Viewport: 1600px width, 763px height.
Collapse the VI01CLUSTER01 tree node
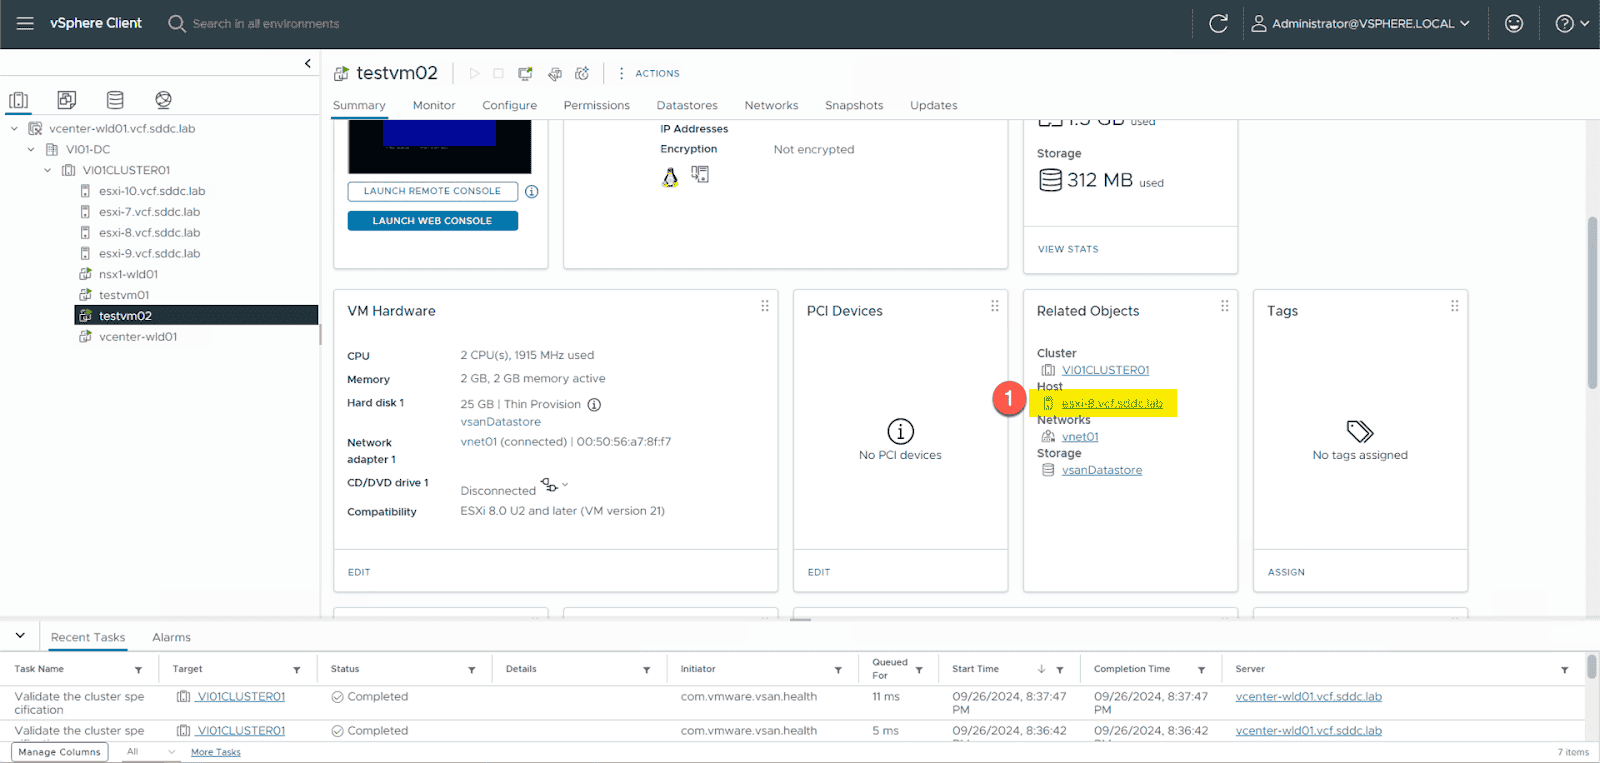[47, 170]
